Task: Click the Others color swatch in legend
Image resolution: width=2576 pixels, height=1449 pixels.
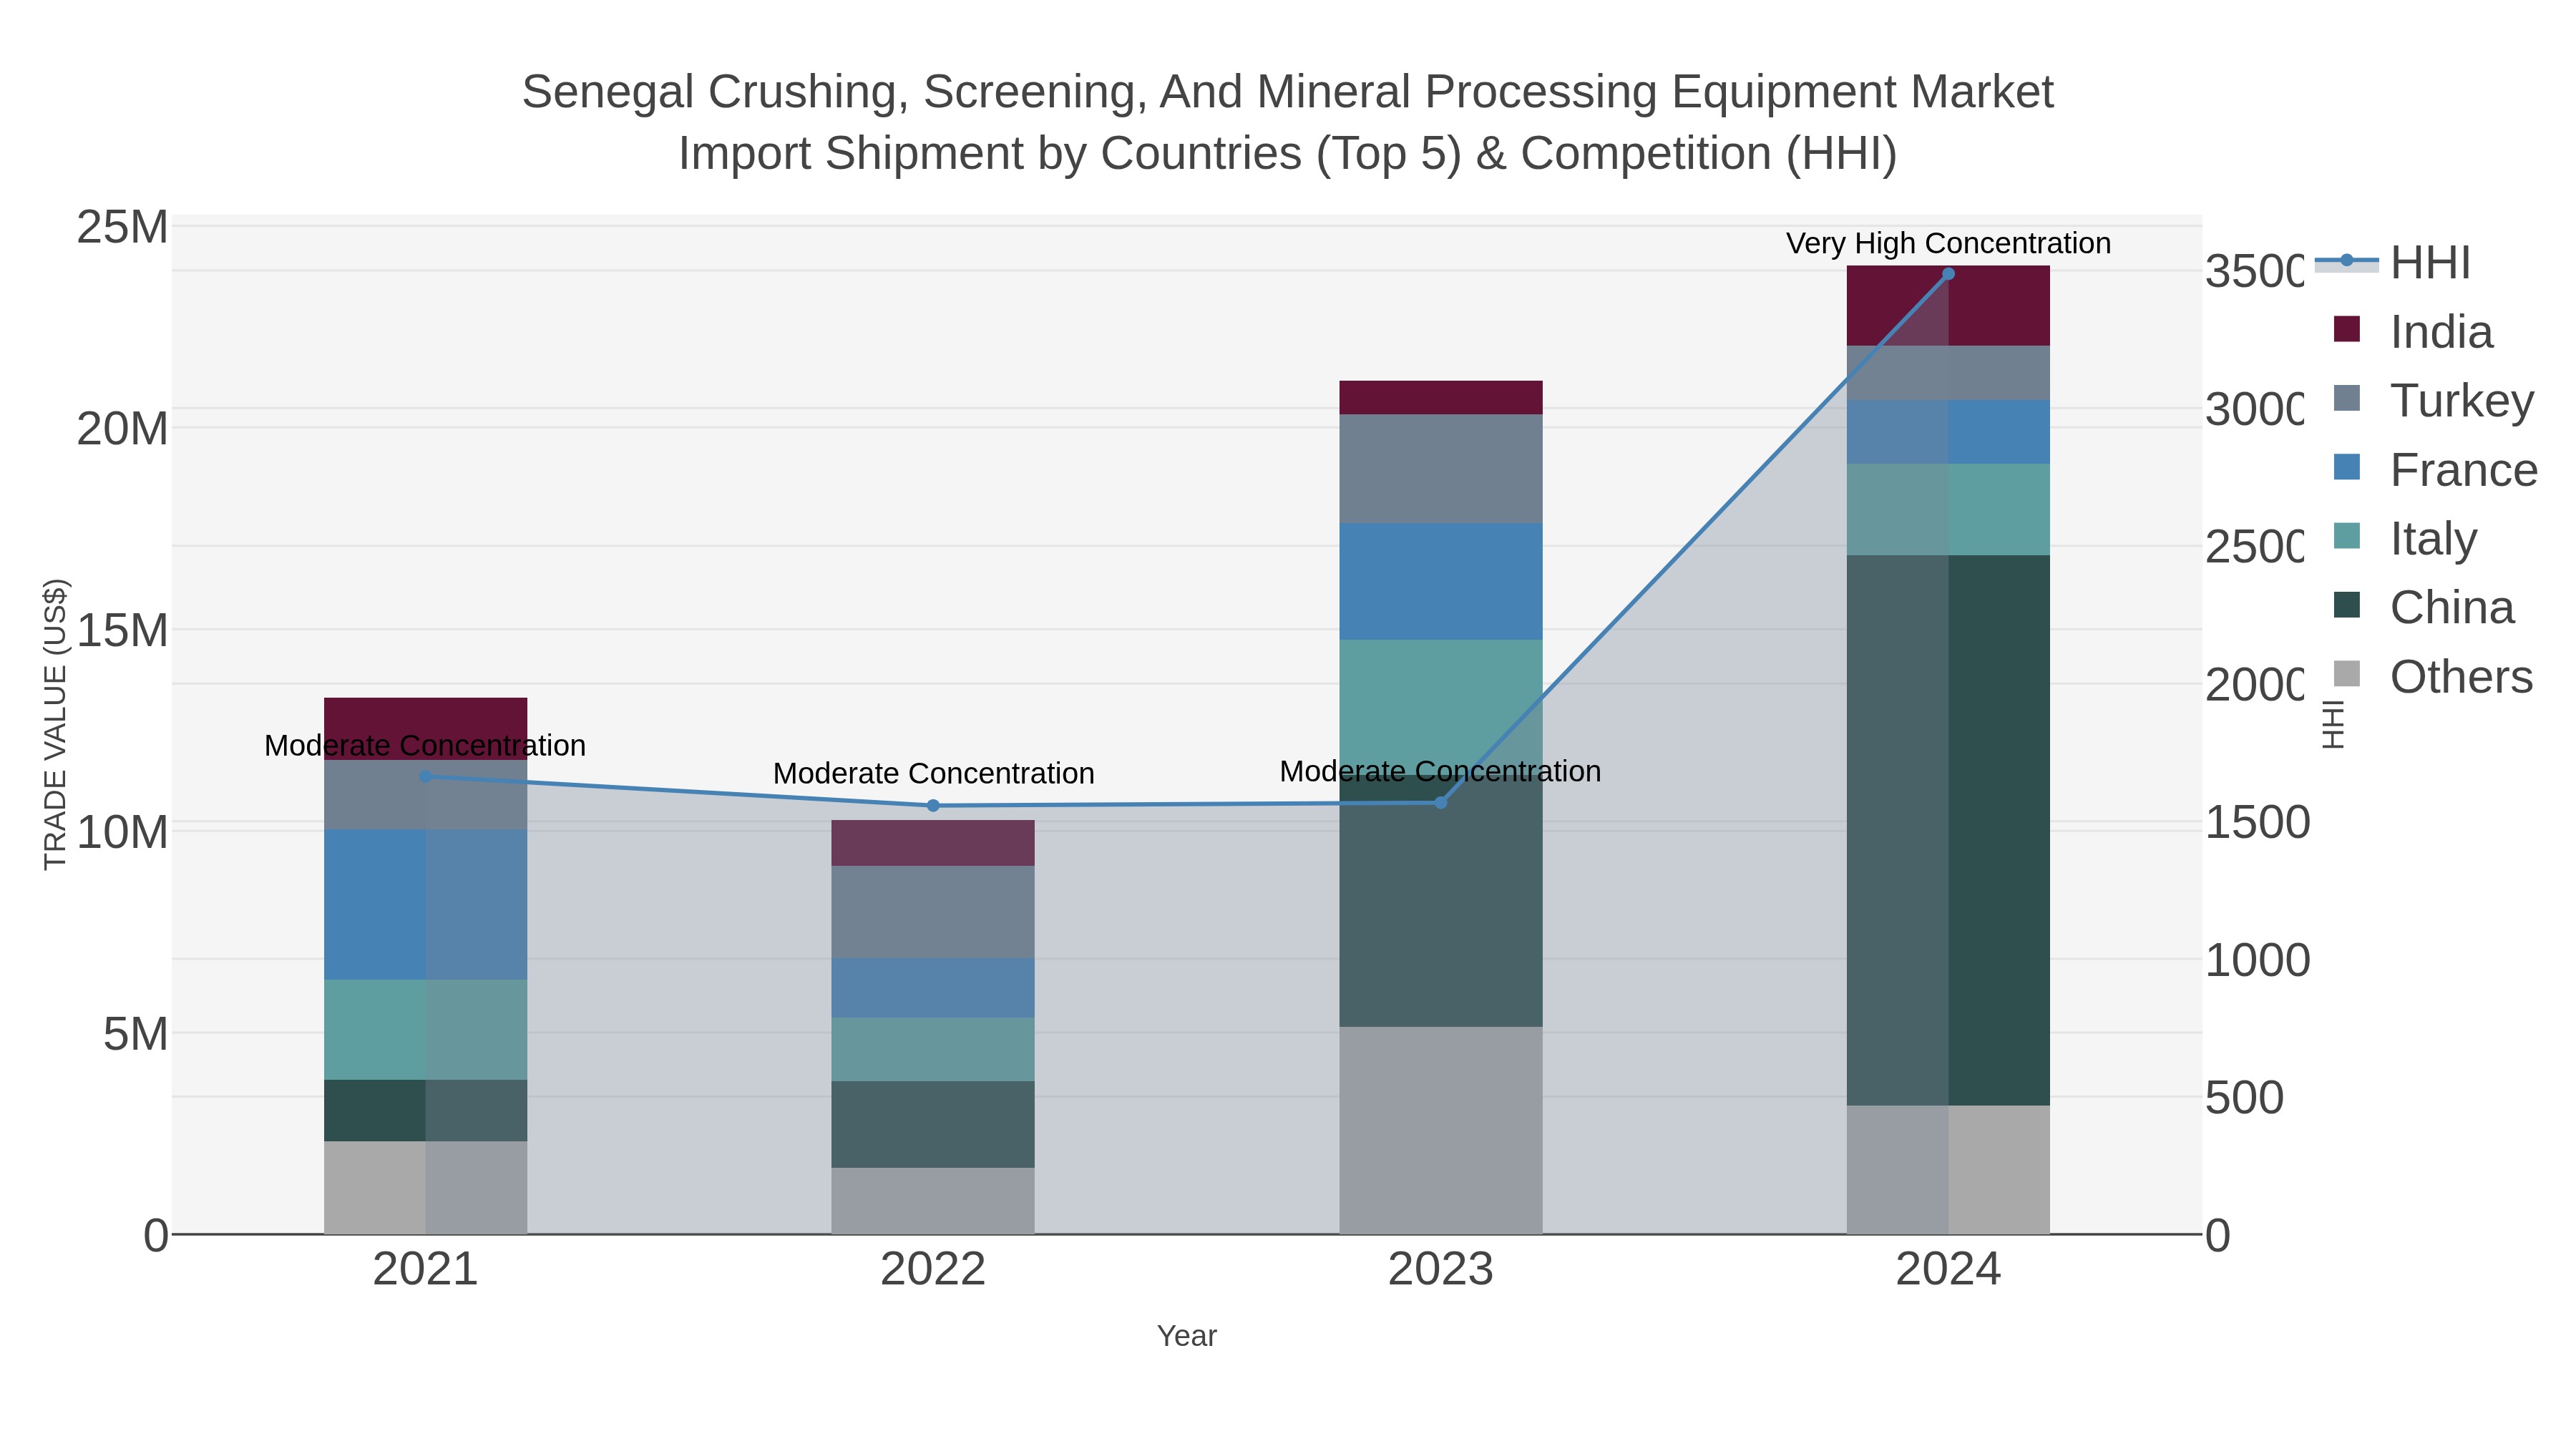Action: (x=2346, y=674)
